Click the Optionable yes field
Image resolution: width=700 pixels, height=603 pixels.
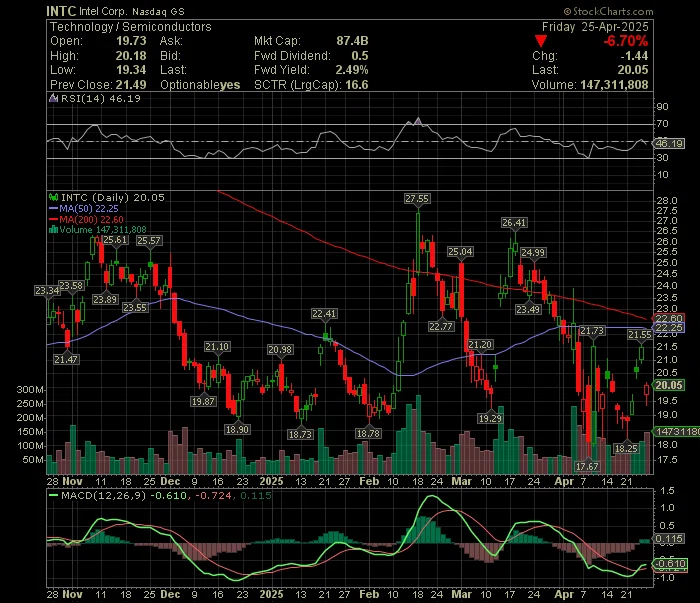200,85
